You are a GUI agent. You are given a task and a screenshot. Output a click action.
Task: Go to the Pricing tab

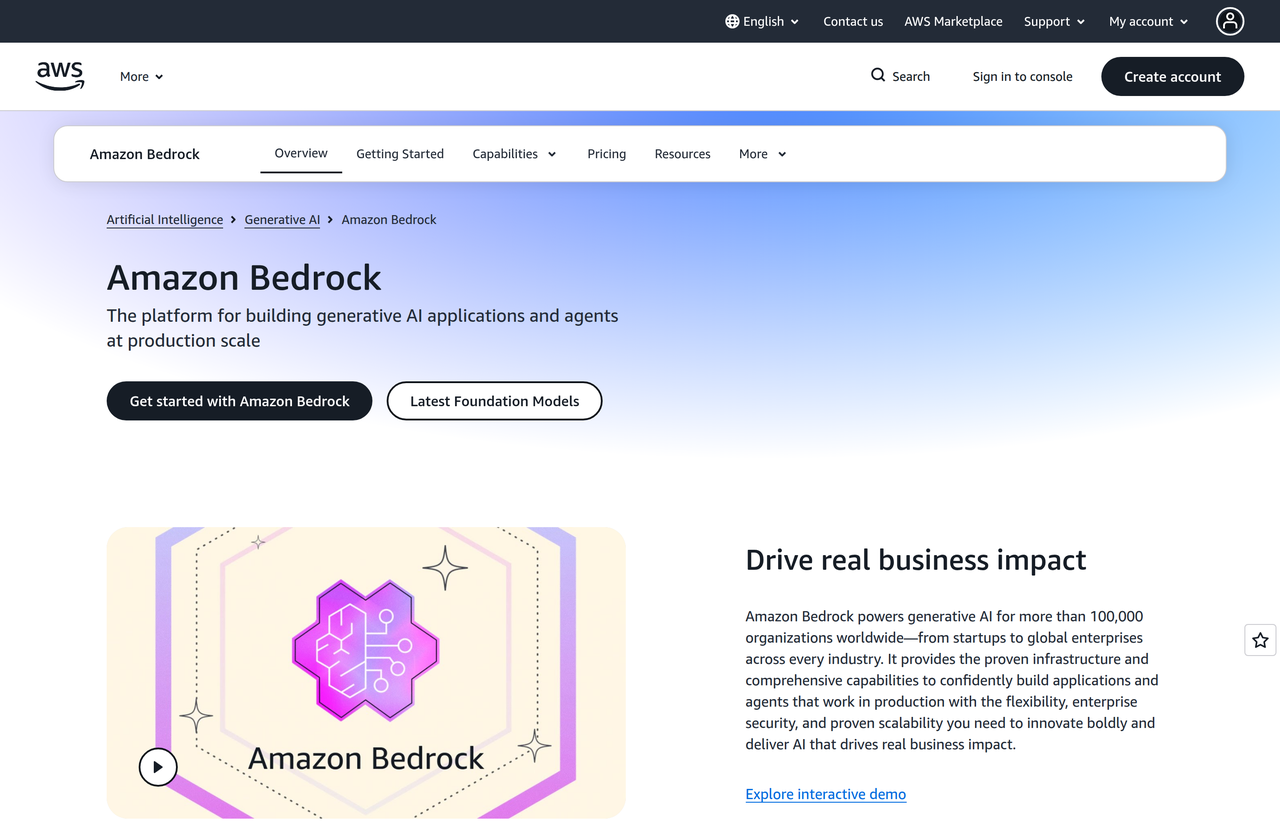click(x=607, y=154)
